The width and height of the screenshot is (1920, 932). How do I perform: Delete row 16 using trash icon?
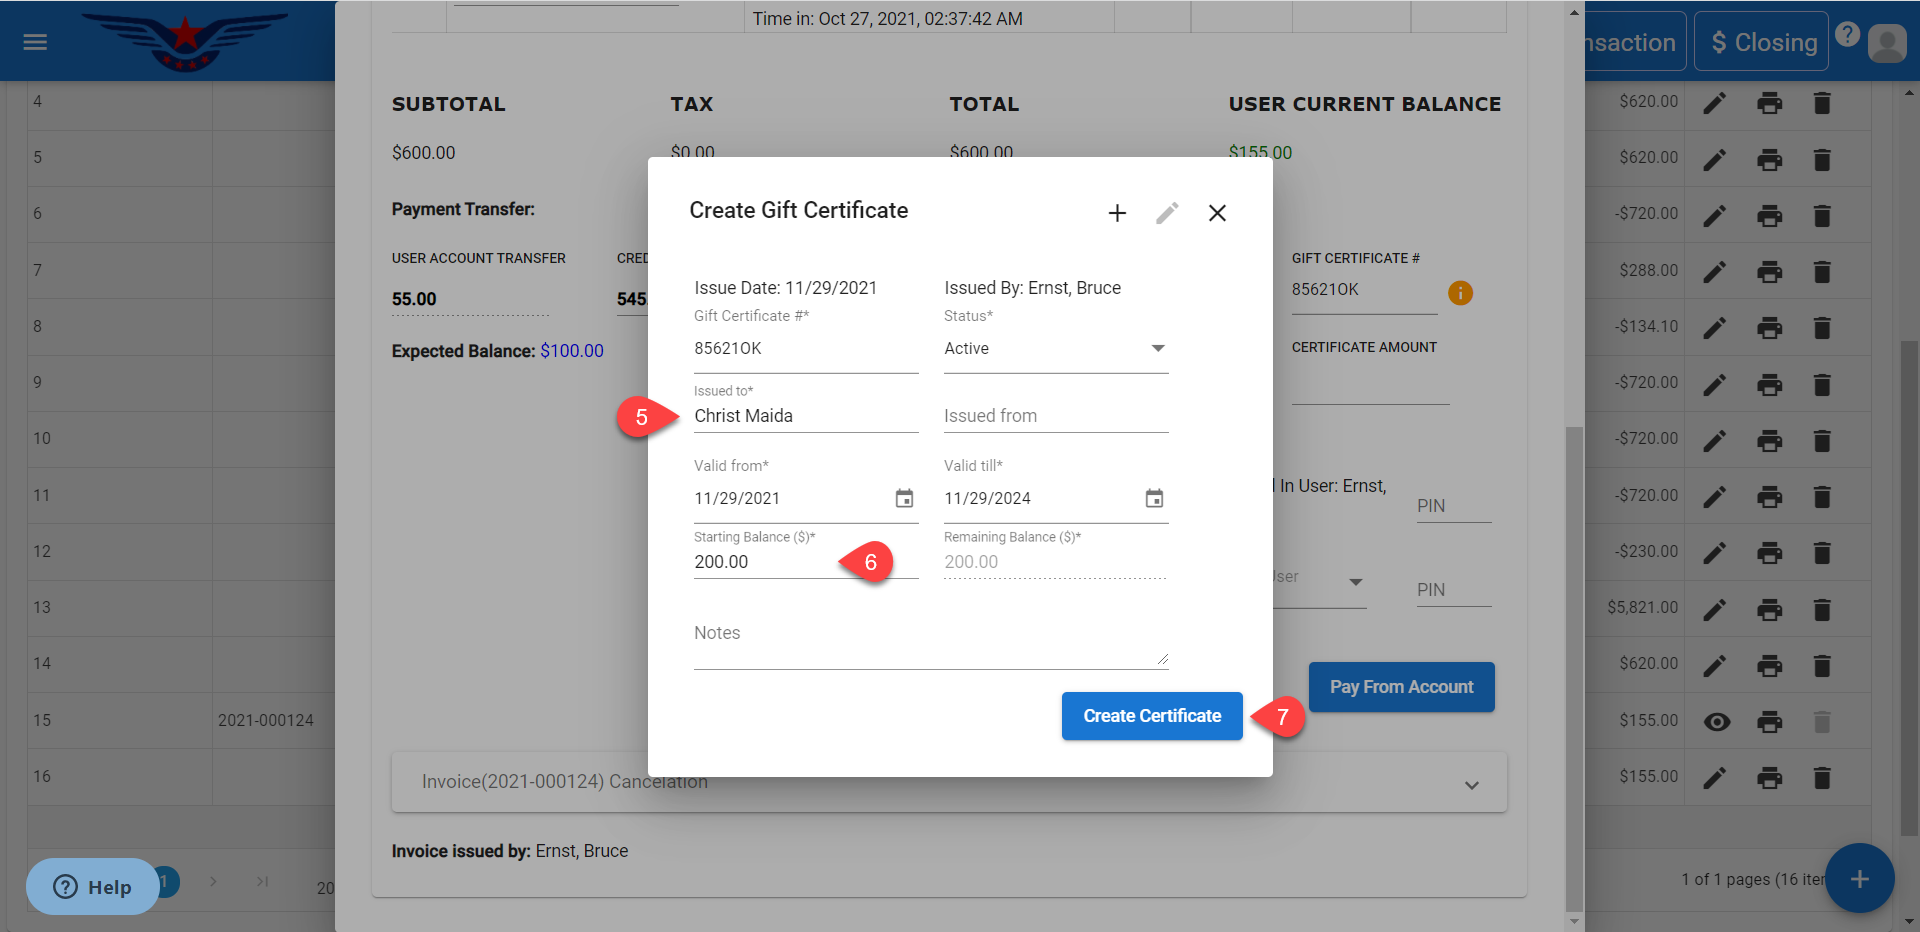(1822, 778)
